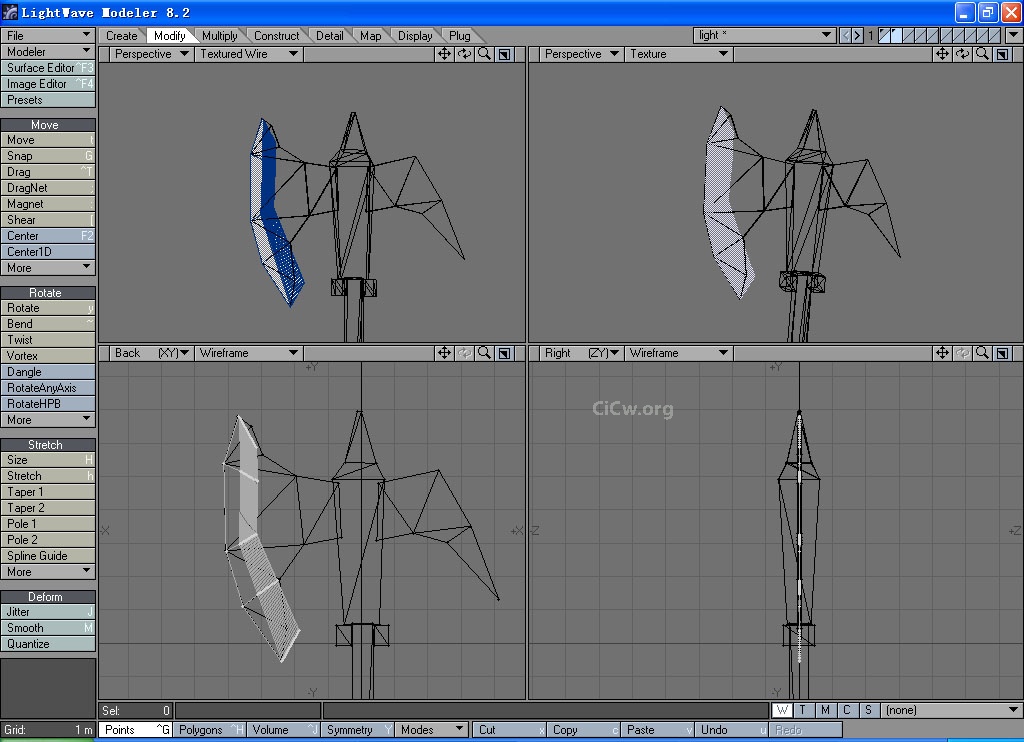Toggle Symmetry mode
This screenshot has width=1024, height=742.
coord(357,730)
